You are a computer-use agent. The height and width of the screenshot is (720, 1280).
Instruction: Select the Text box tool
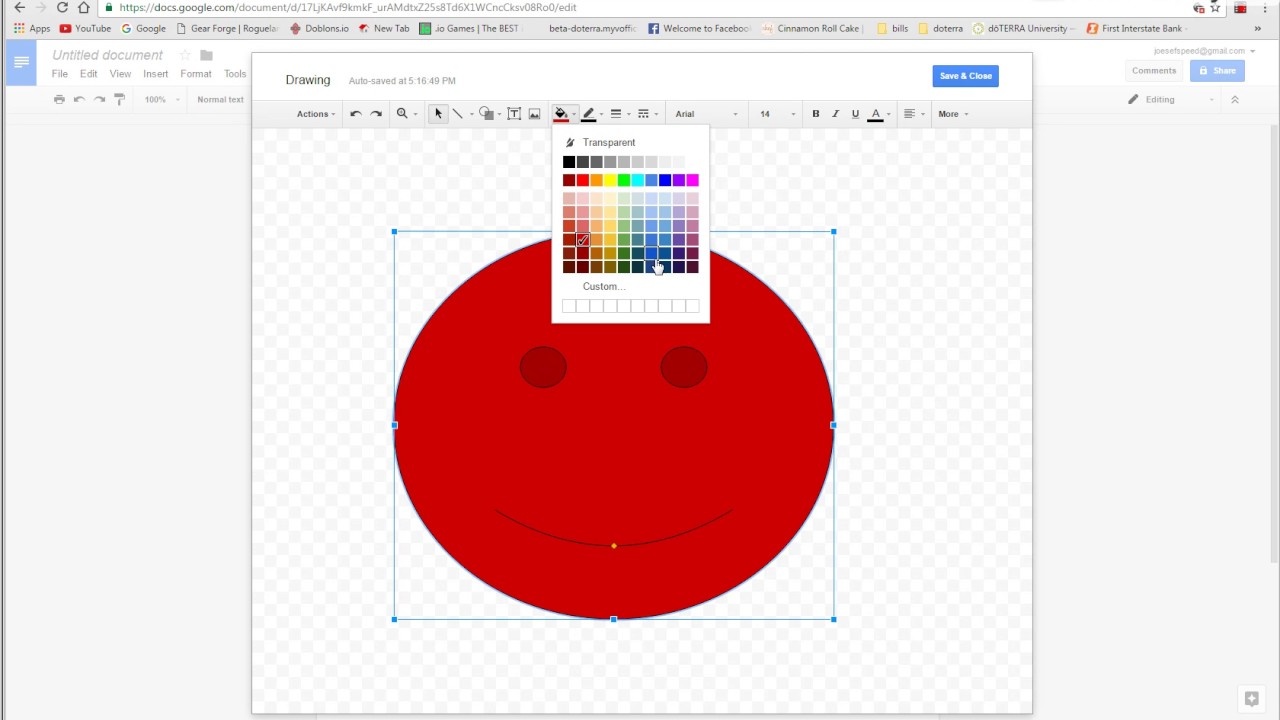(x=514, y=114)
